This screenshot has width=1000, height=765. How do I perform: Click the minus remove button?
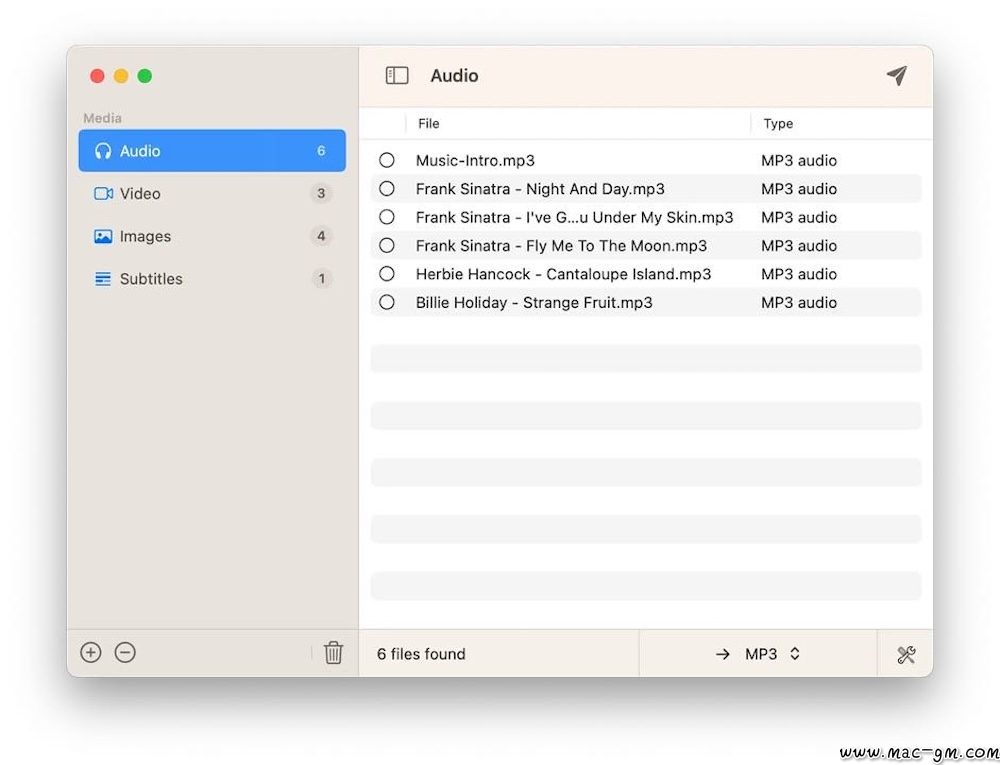click(x=125, y=652)
